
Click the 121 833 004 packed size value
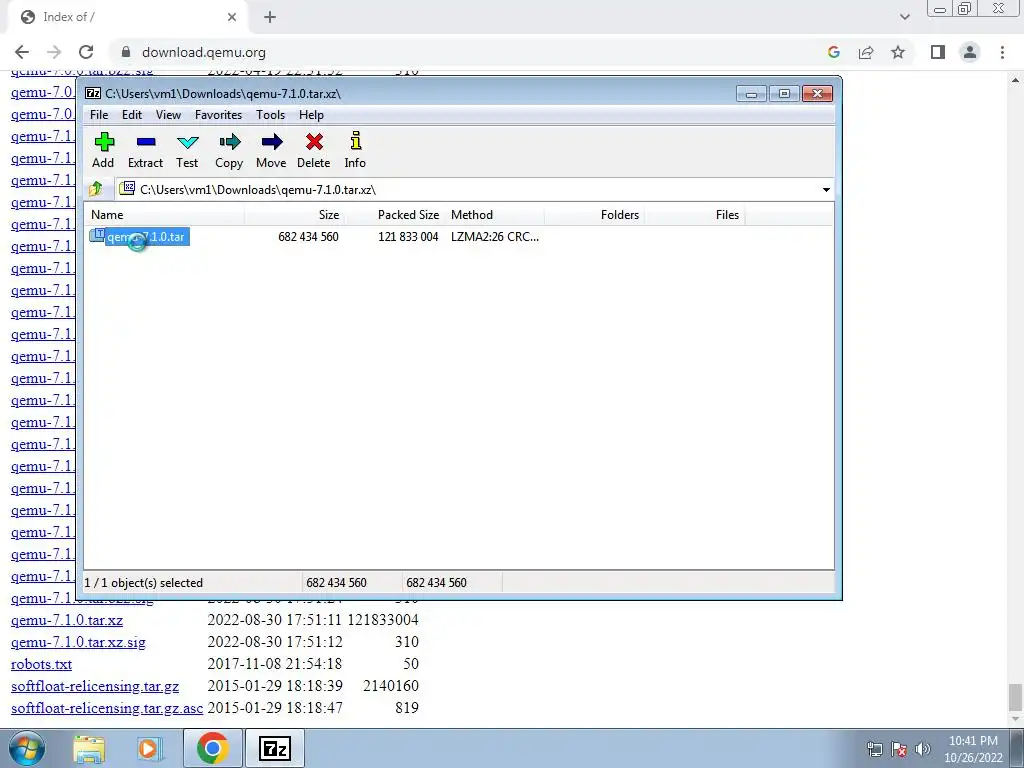(x=408, y=237)
